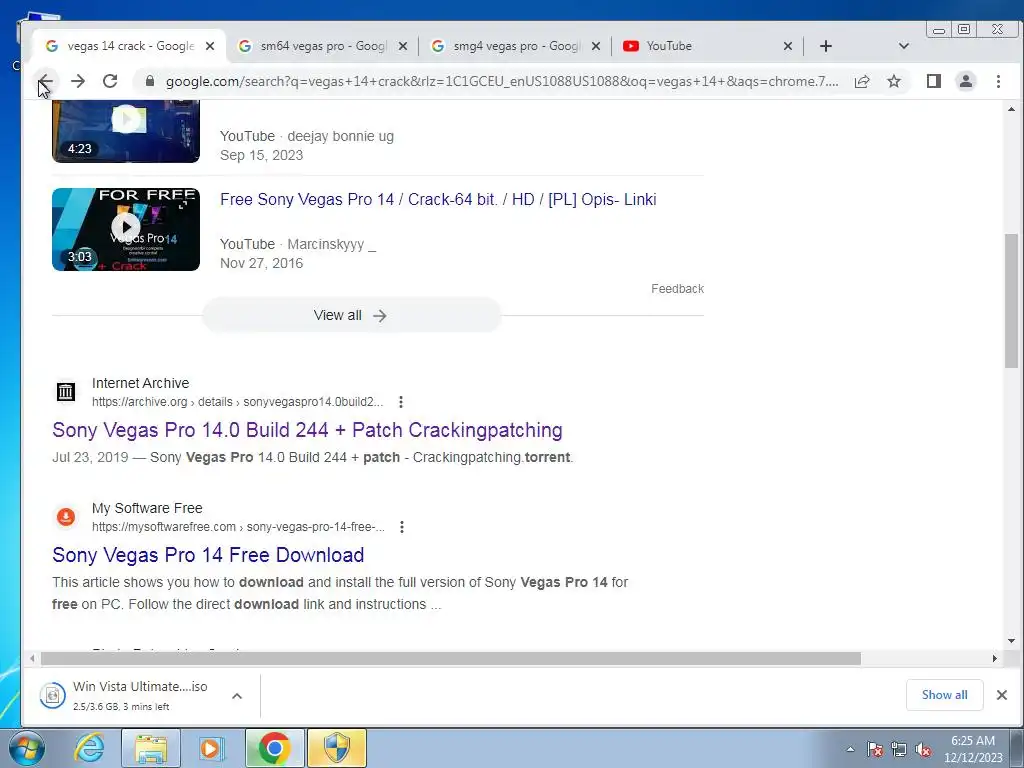Click the archive.org URL breadcrumb

[x=238, y=402]
